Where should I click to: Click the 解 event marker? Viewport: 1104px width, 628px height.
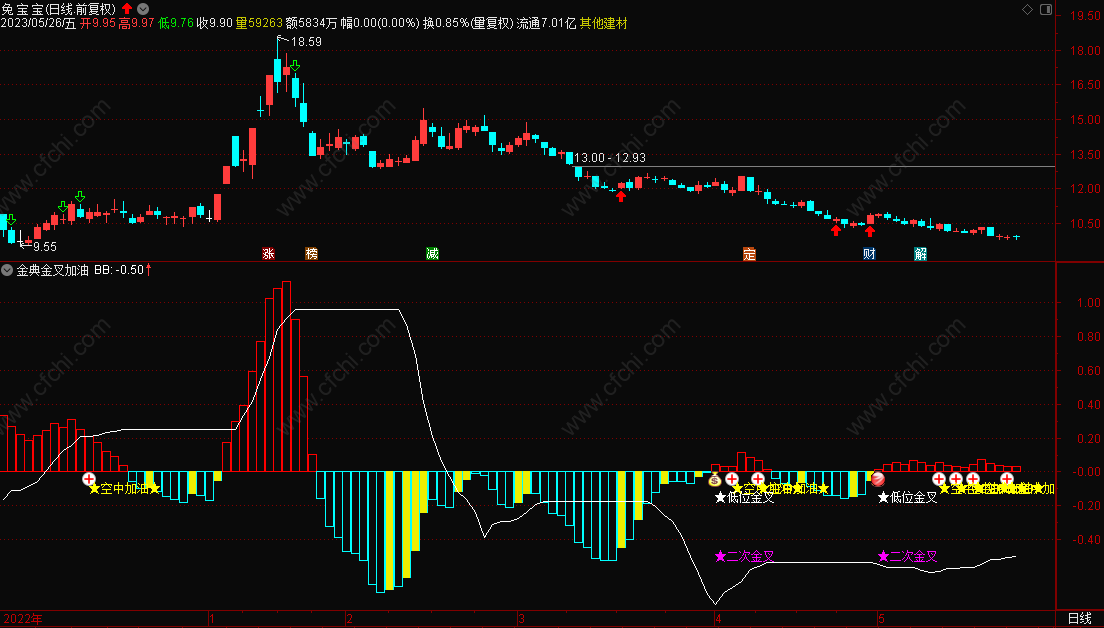921,253
